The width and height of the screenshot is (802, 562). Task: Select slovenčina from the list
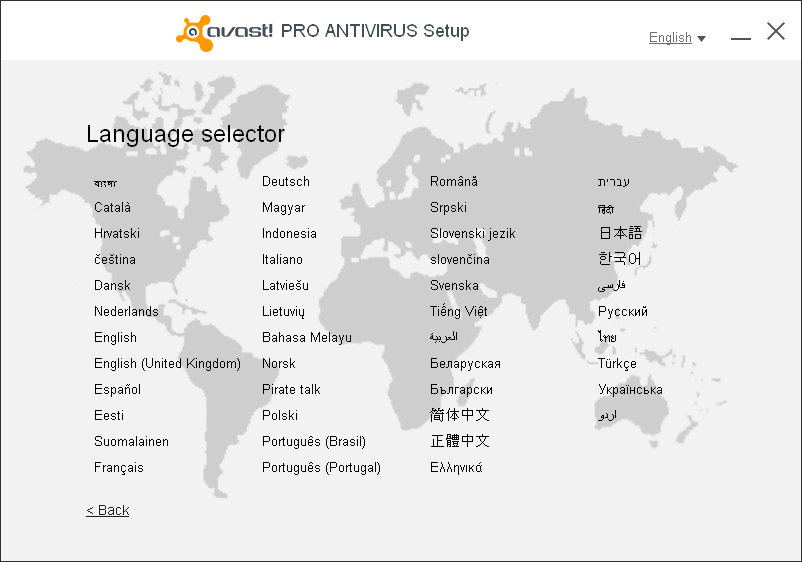(x=460, y=259)
